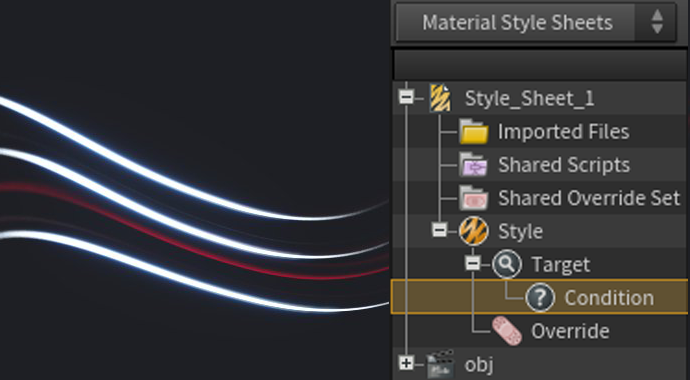Open the Material Style Sheets pane dropdown
The image size is (690, 380).
(x=517, y=22)
